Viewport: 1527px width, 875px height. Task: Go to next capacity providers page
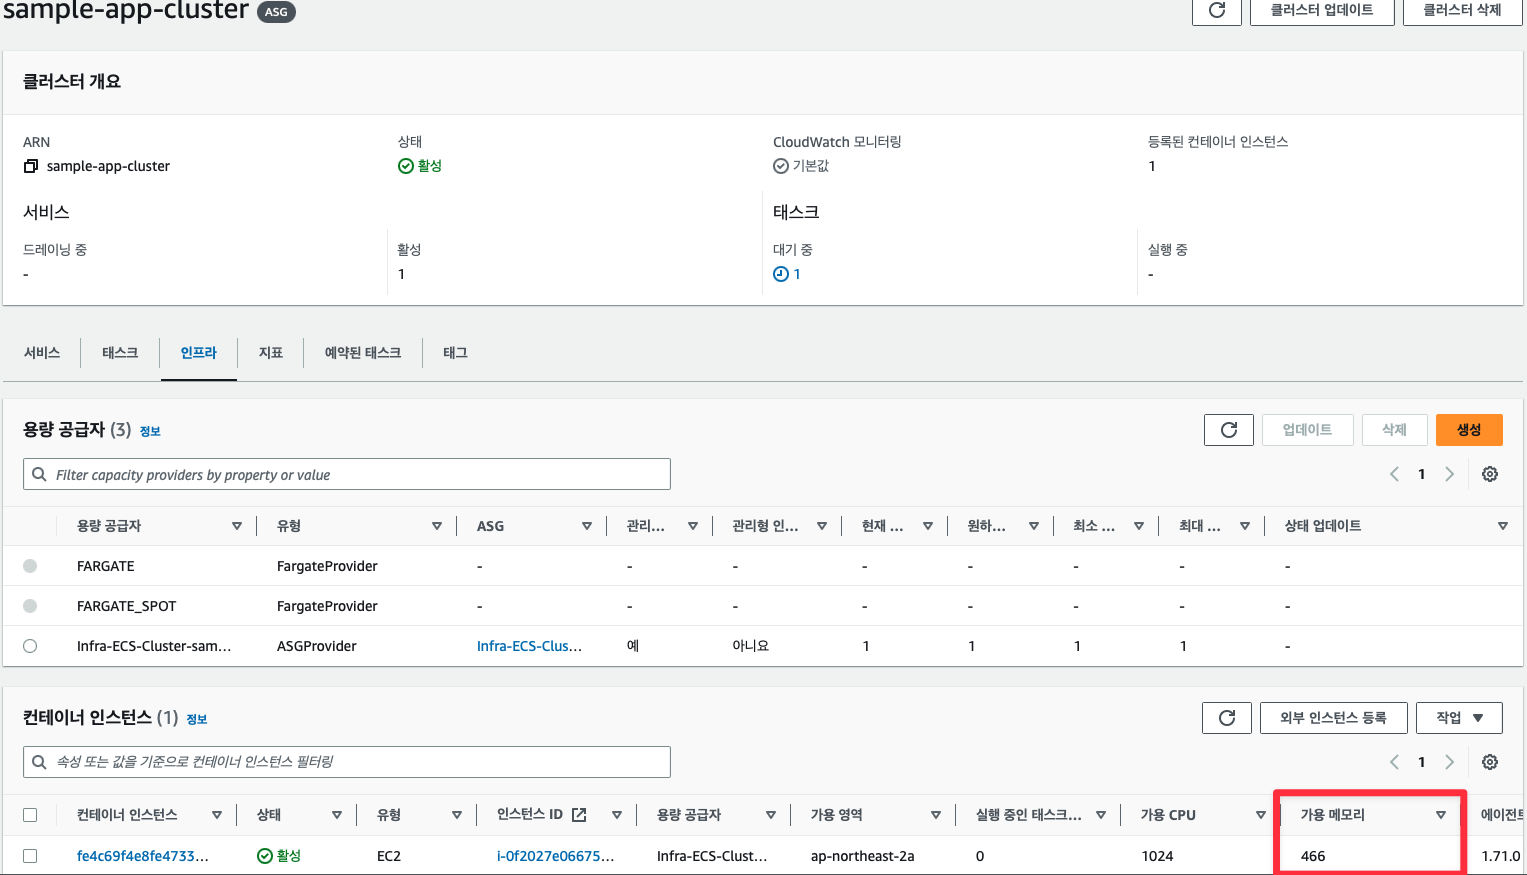1449,474
